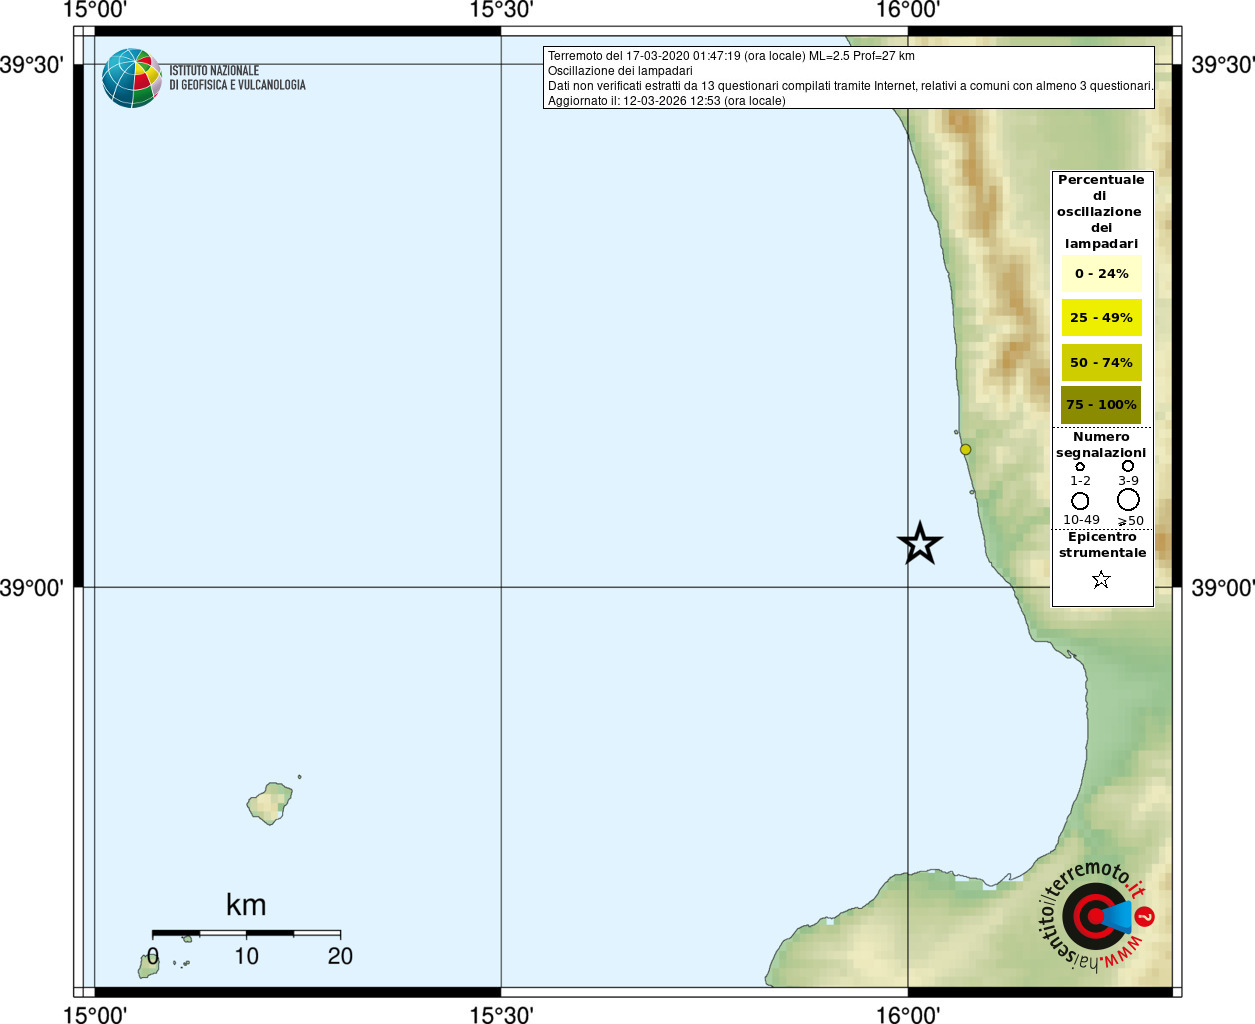Click the scale bar's 20 label
This screenshot has width=1255, height=1024.
340,956
